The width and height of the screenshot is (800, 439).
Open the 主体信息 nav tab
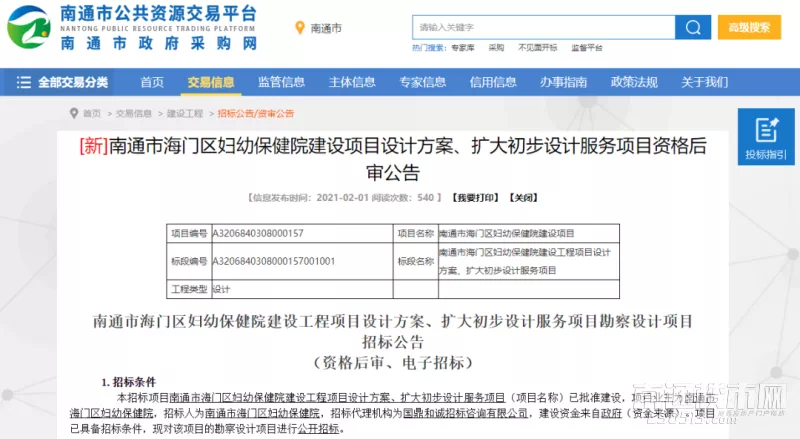pos(352,82)
